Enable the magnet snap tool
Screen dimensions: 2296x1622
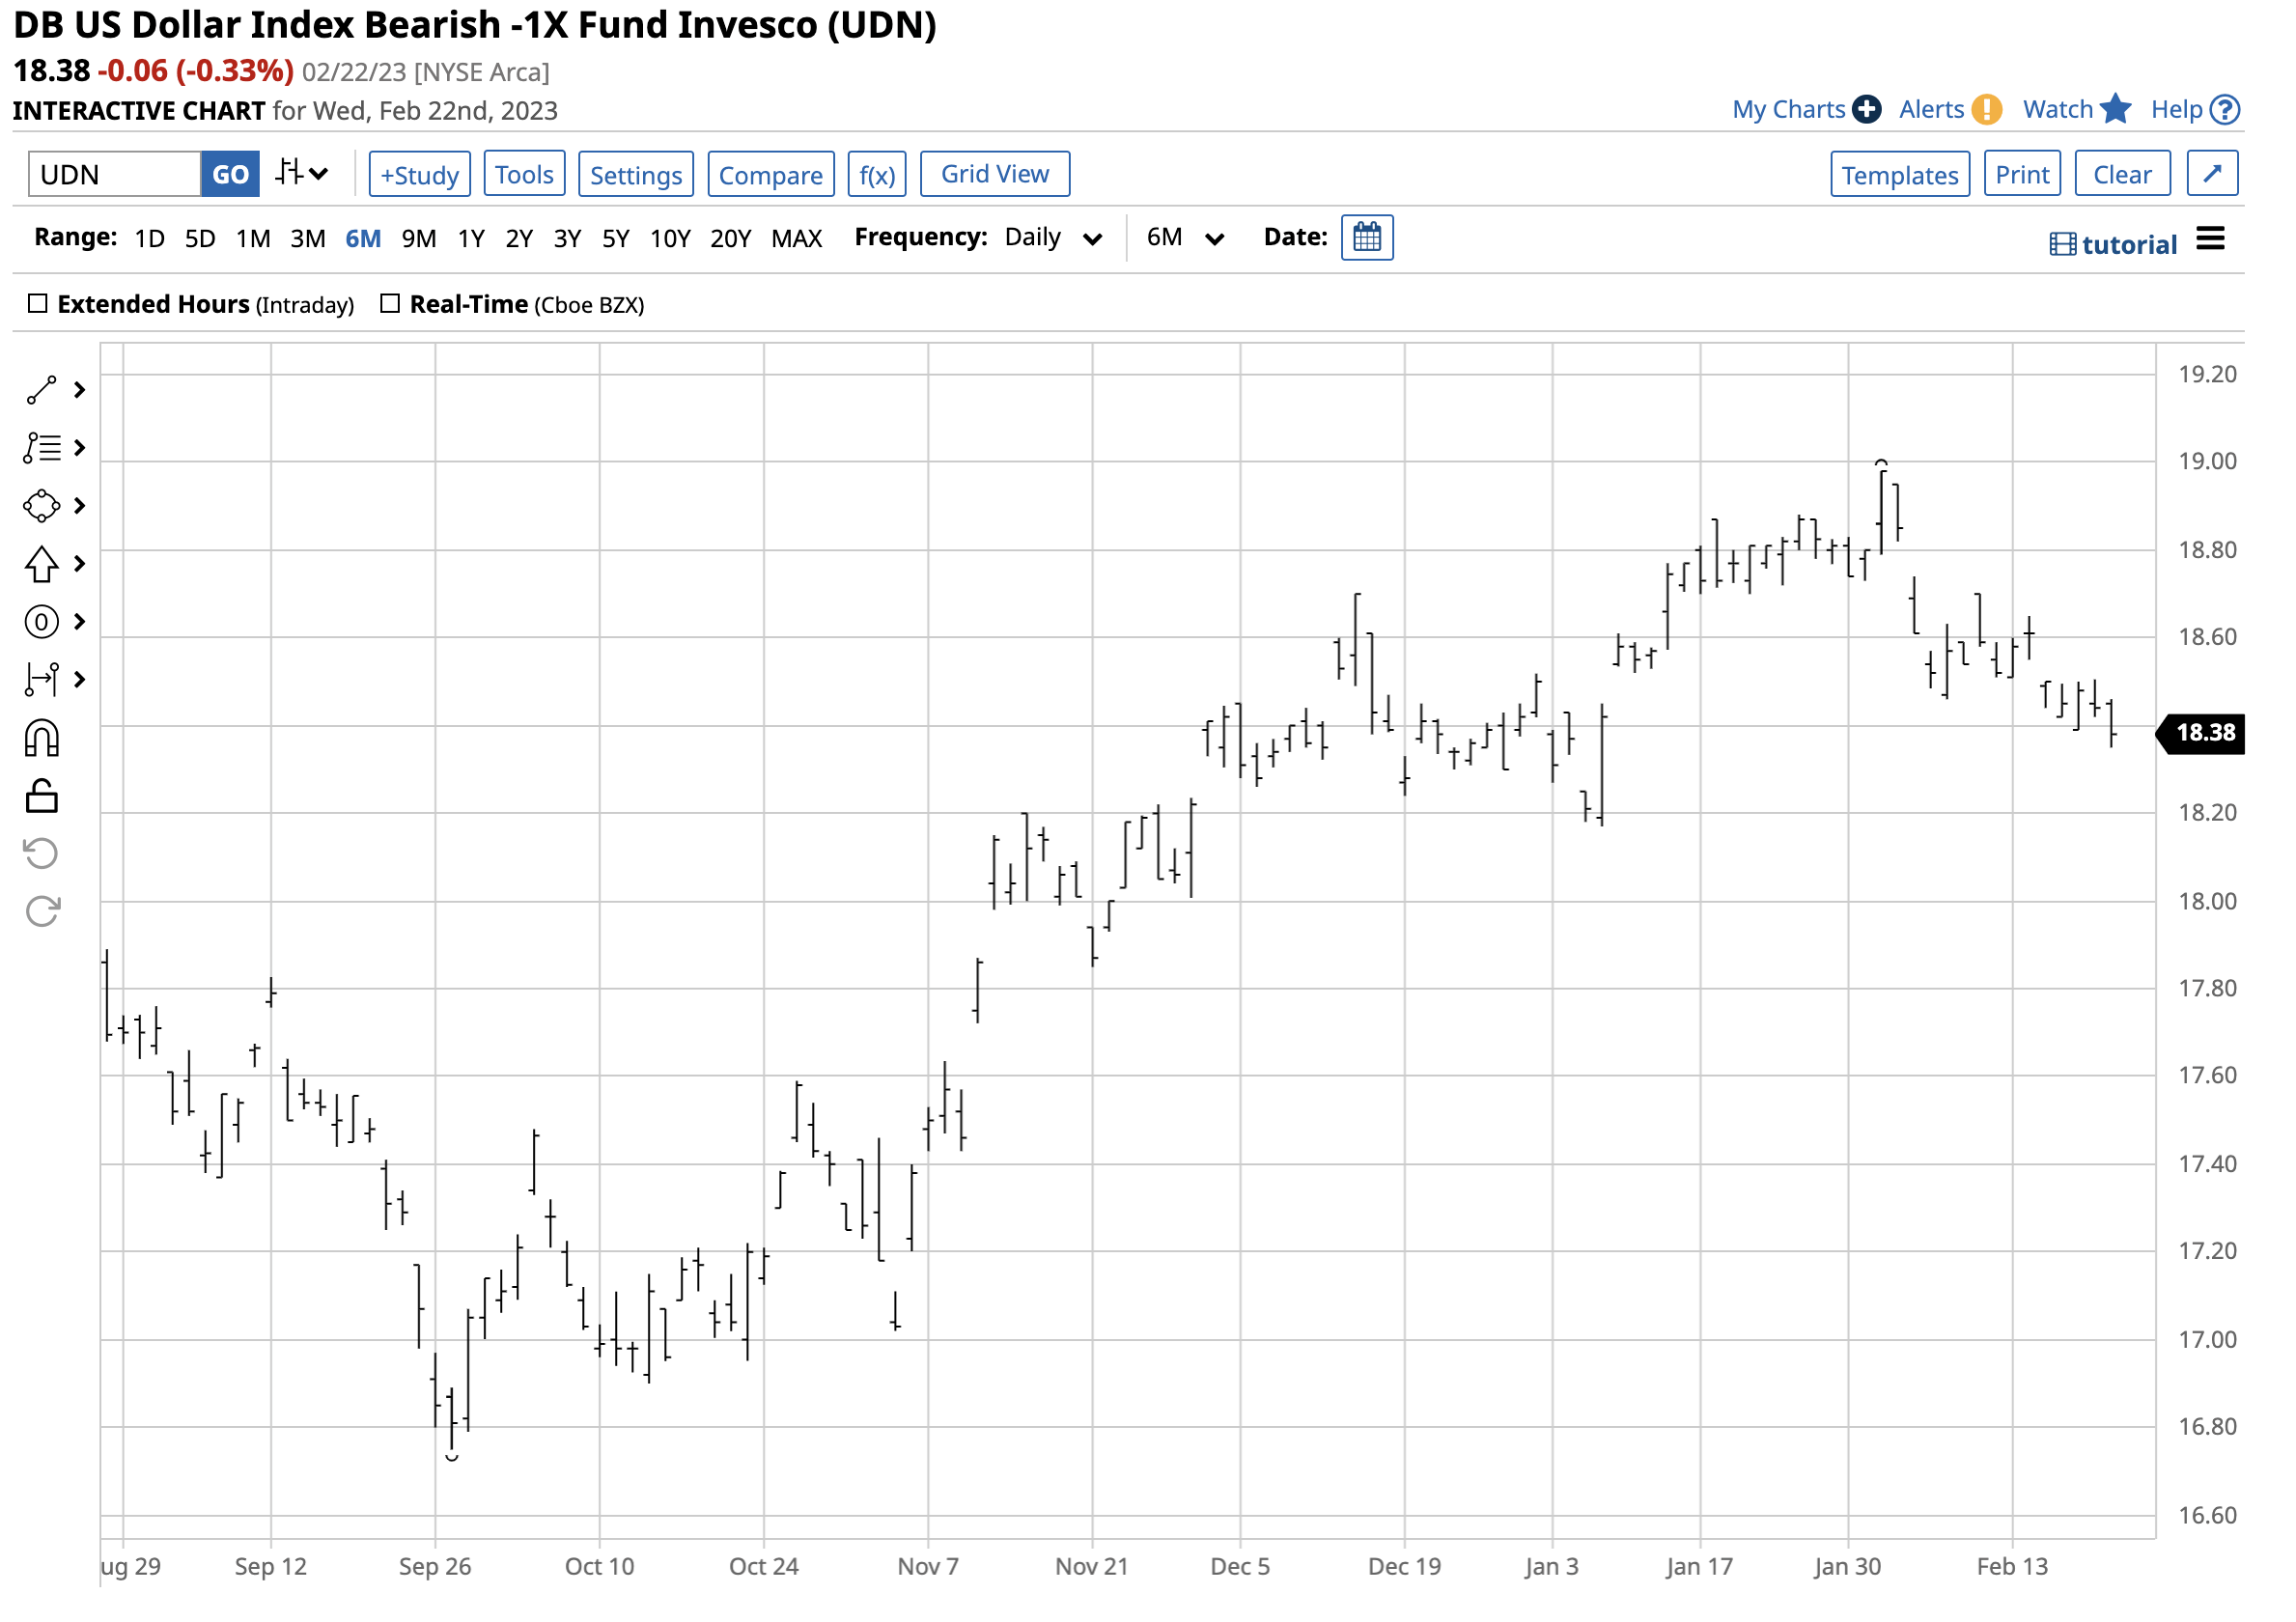(x=40, y=737)
